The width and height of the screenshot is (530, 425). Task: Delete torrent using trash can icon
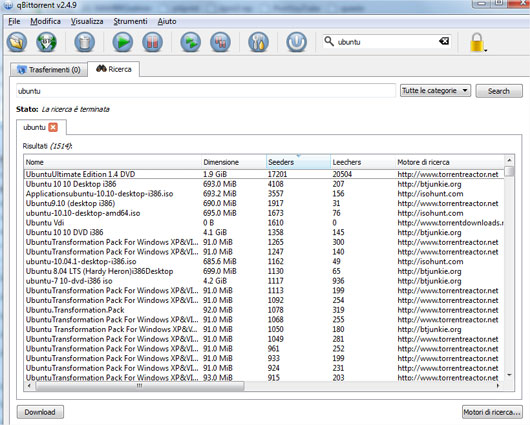[85, 42]
